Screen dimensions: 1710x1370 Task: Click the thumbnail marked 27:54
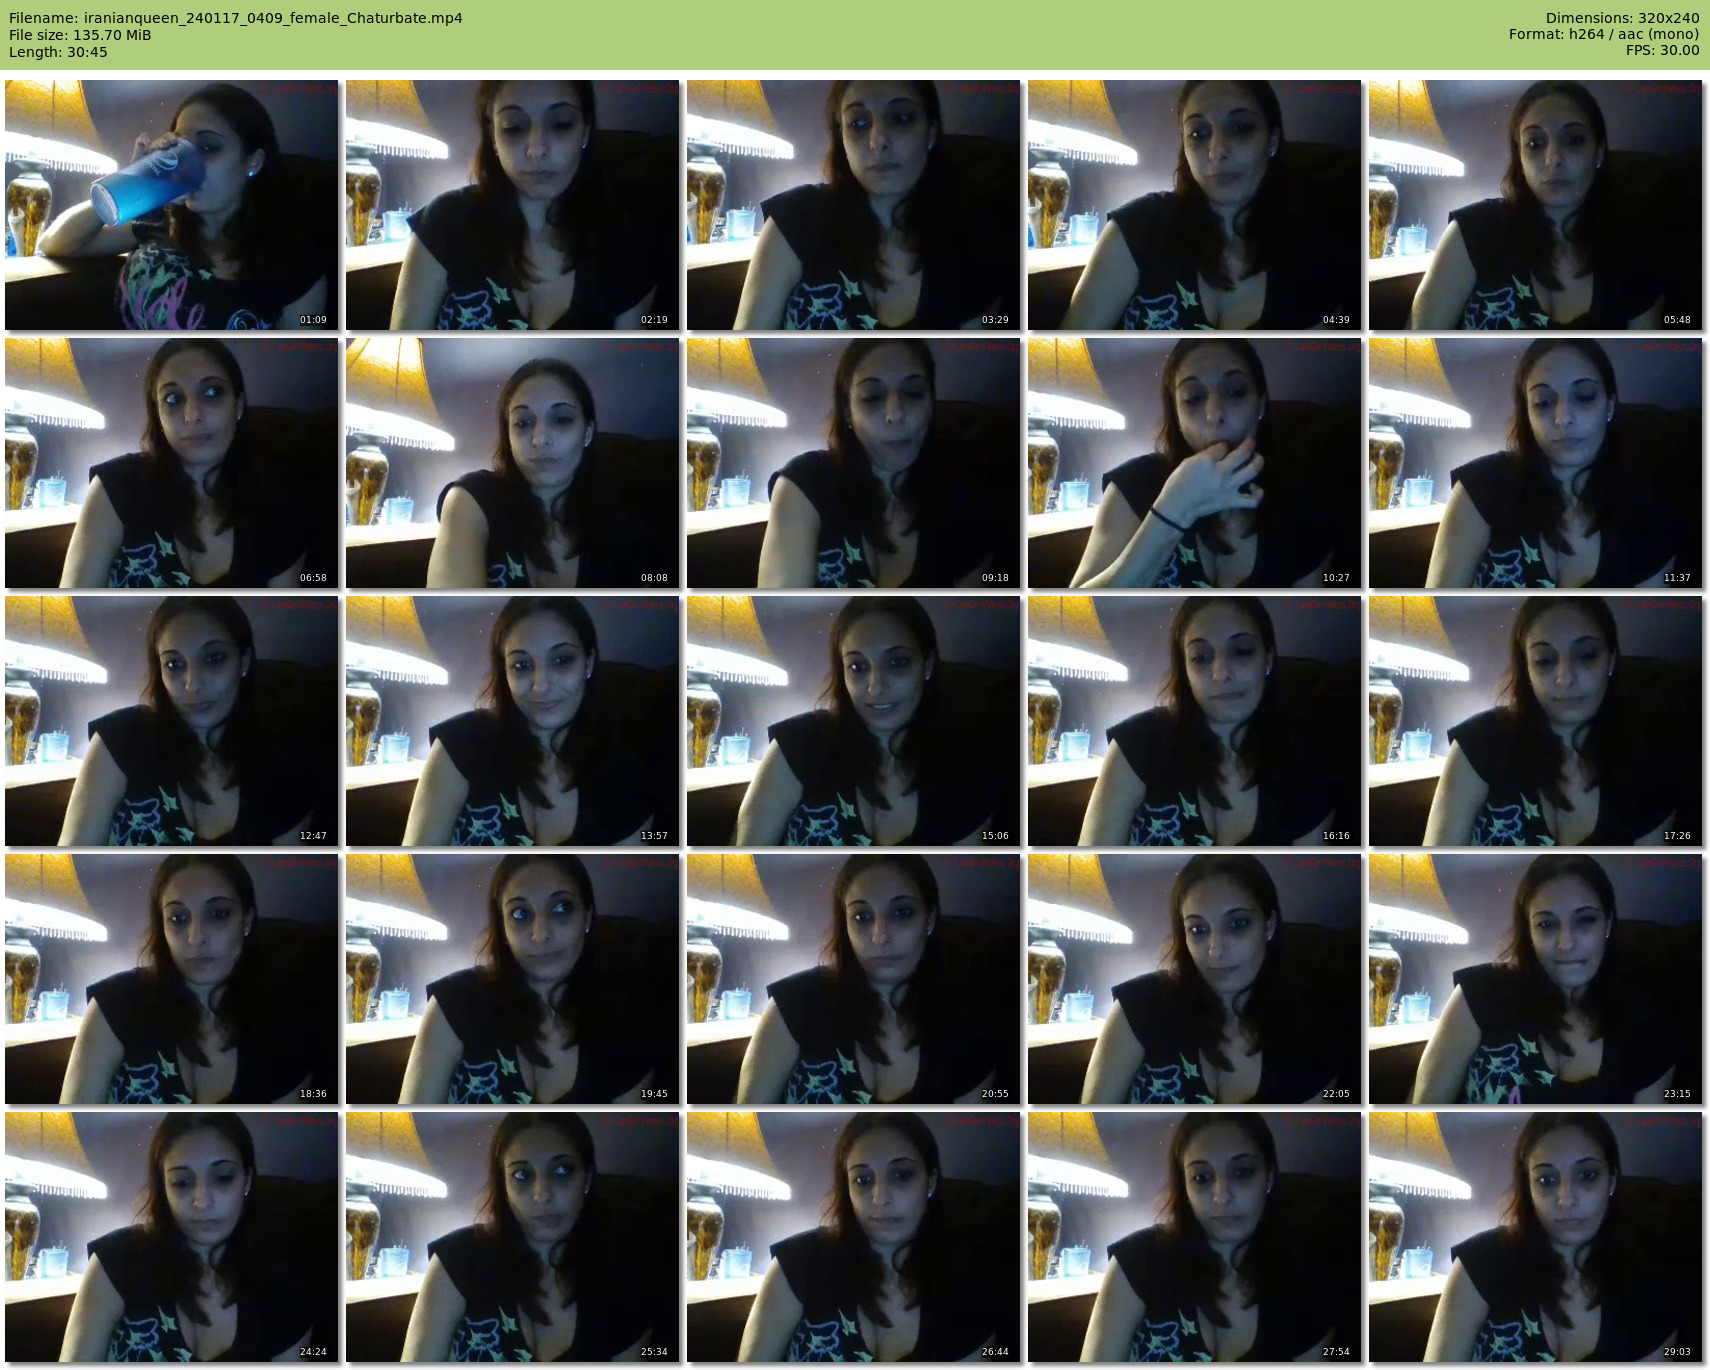1195,1237
